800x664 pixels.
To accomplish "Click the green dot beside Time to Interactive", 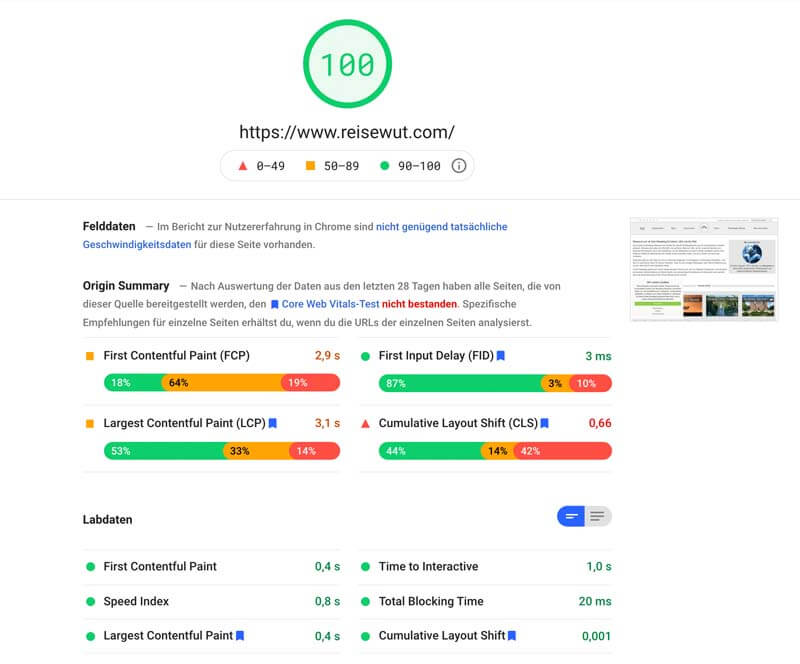I will click(365, 567).
